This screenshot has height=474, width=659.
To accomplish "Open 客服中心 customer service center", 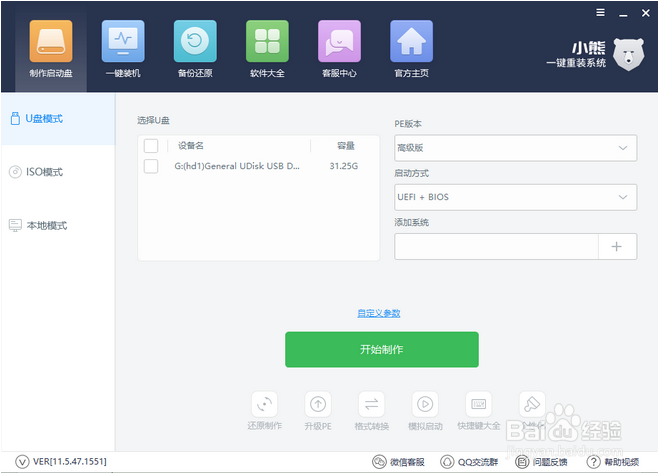I will 339,49.
